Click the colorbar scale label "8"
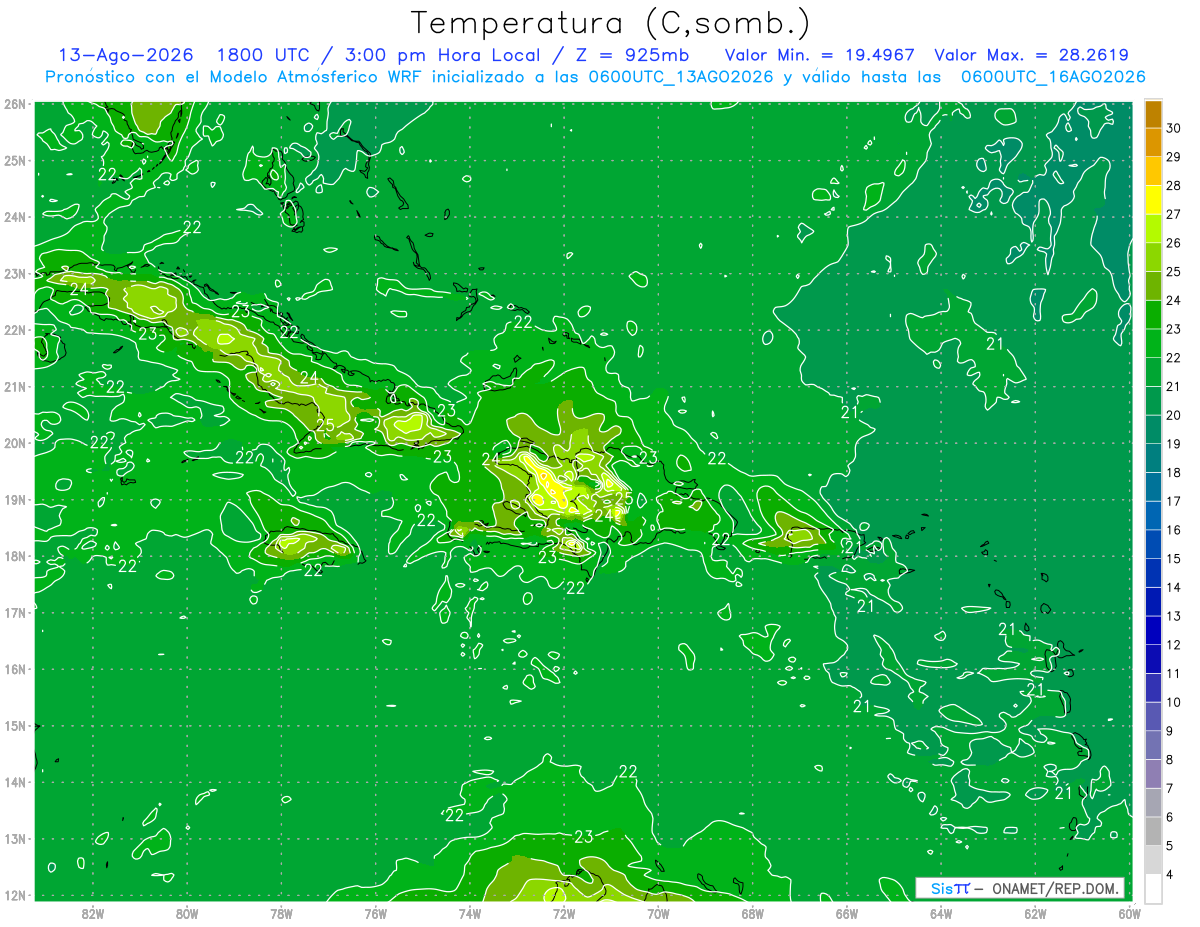1200x927 pixels. [x=1170, y=760]
